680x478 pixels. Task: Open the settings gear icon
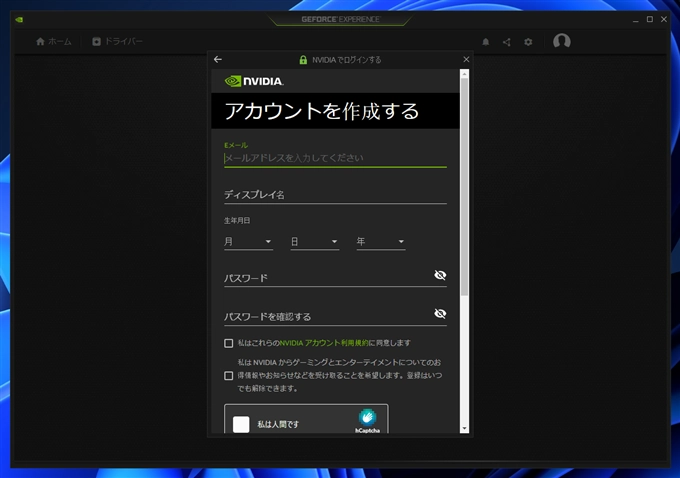tap(528, 42)
